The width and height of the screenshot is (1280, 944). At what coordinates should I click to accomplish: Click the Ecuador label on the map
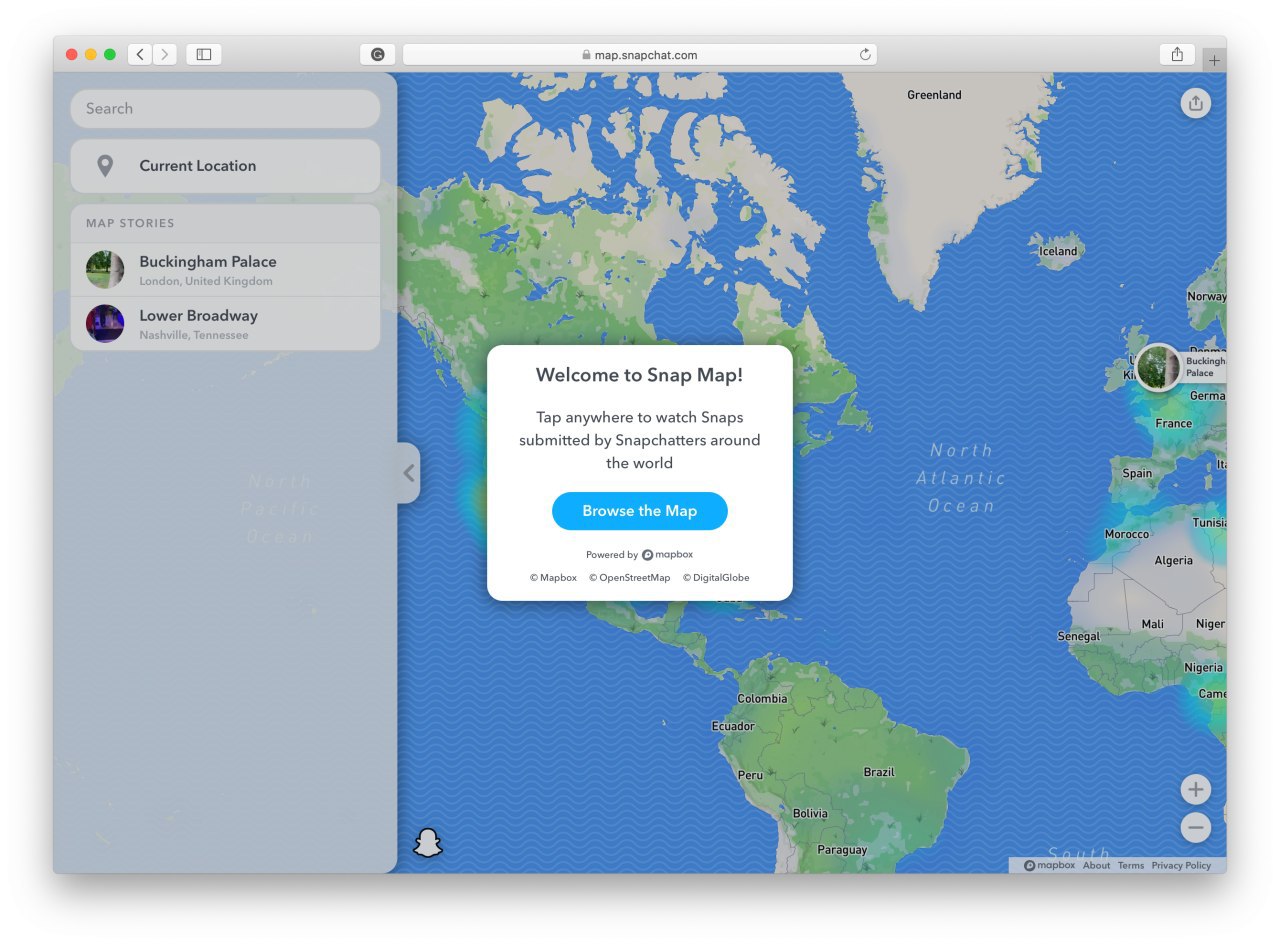[x=733, y=726]
